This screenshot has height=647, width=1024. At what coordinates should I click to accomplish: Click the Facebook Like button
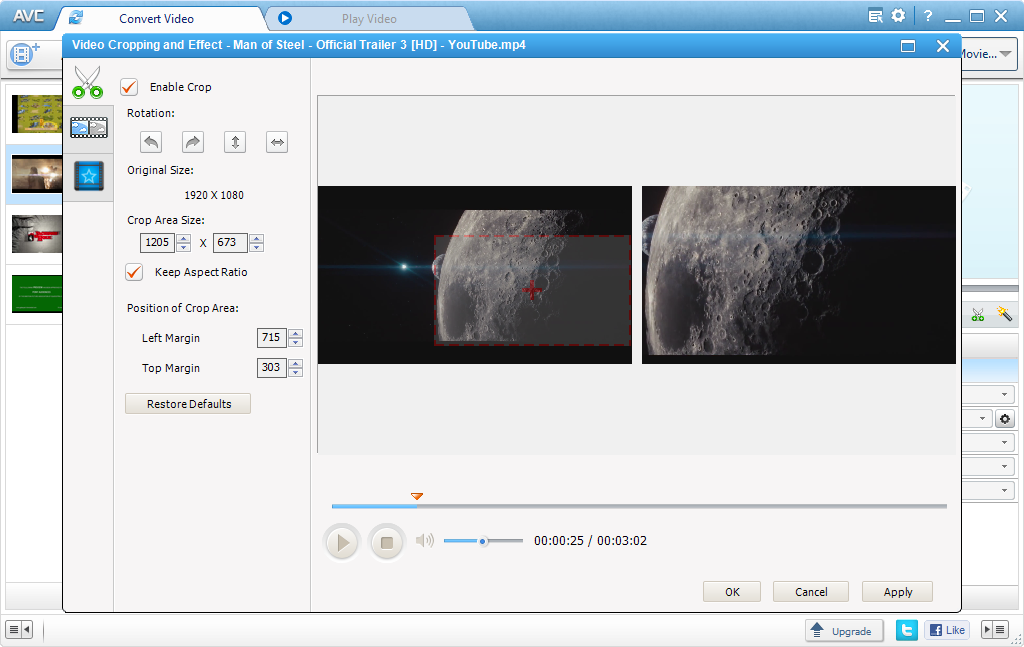(x=947, y=630)
